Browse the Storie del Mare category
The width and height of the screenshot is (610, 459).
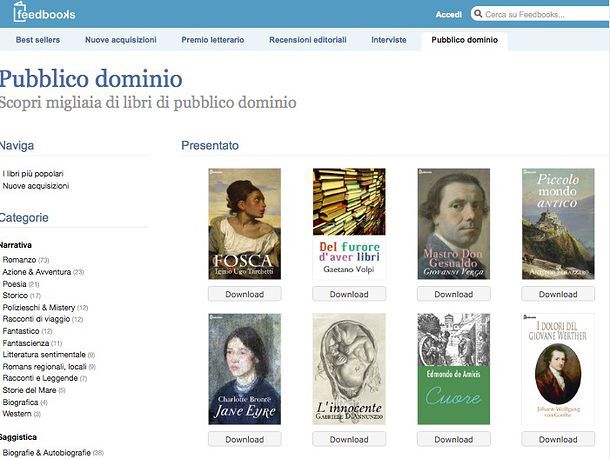pos(30,390)
